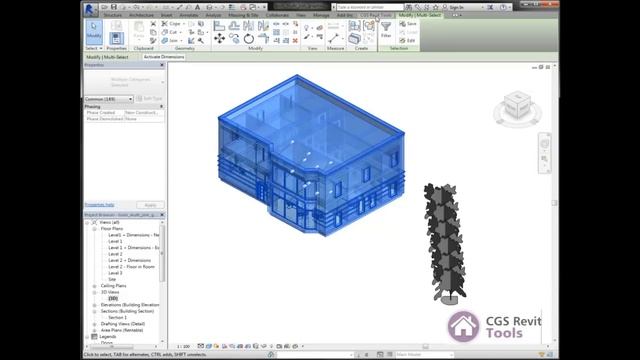Select the {3D} view in browser
This screenshot has width=640, height=360.
click(x=113, y=298)
